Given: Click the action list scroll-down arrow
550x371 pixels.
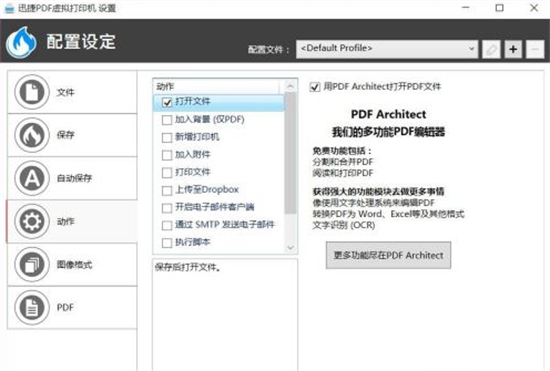Looking at the screenshot, I should pyautogui.click(x=290, y=248).
